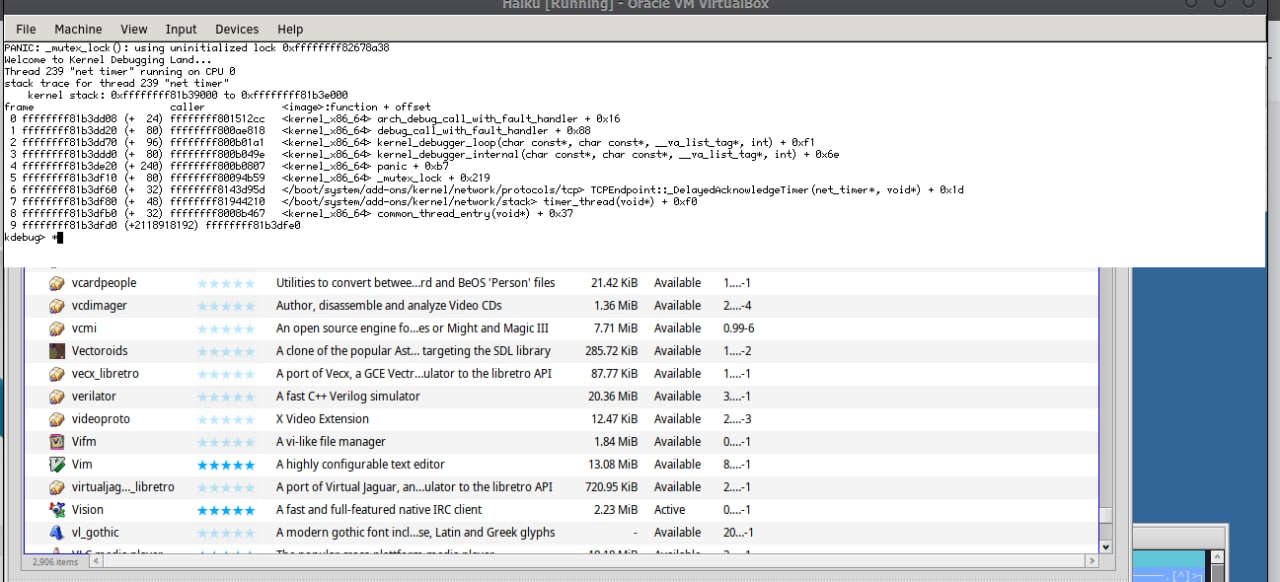Viewport: 1280px width, 582px height.
Task: Select the verilator package name
Action: coord(94,396)
